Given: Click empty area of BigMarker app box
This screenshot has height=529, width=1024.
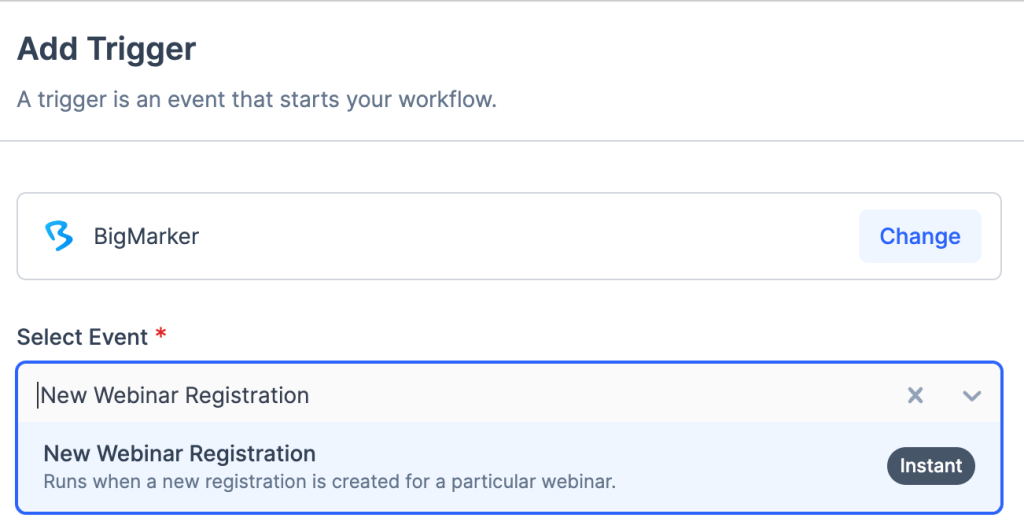Looking at the screenshot, I should click(520, 237).
